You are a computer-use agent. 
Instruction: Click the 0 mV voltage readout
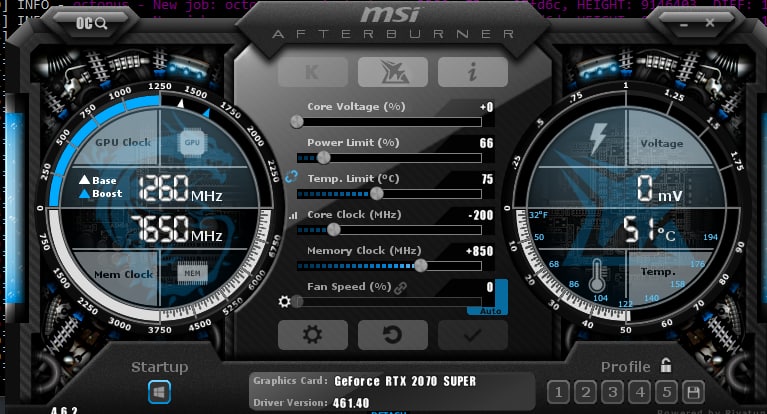[x=659, y=189]
